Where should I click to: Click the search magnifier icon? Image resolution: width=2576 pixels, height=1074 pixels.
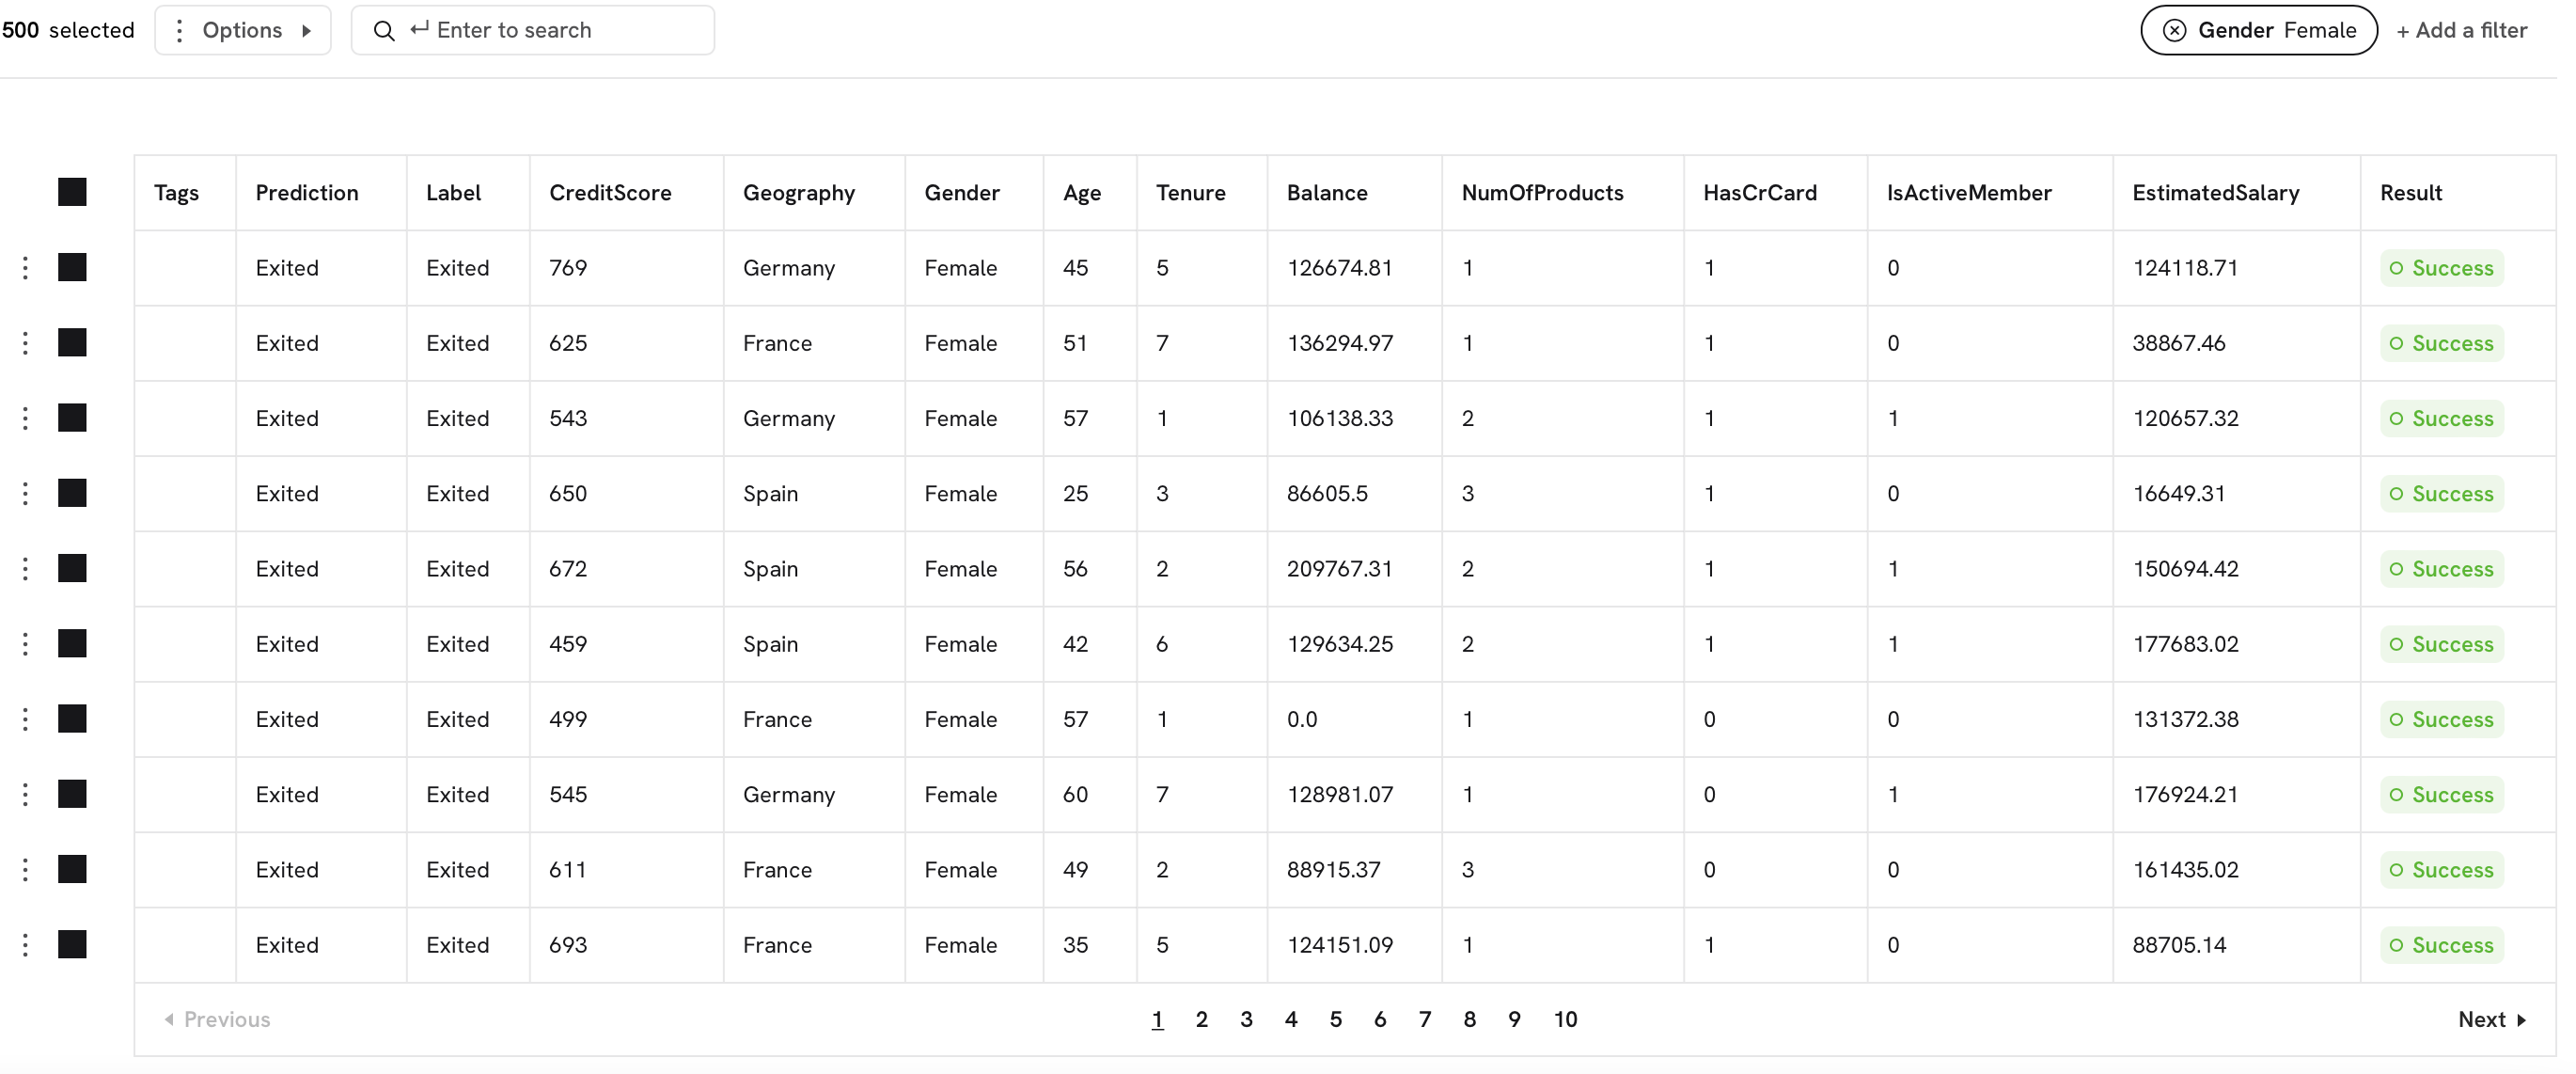384,30
